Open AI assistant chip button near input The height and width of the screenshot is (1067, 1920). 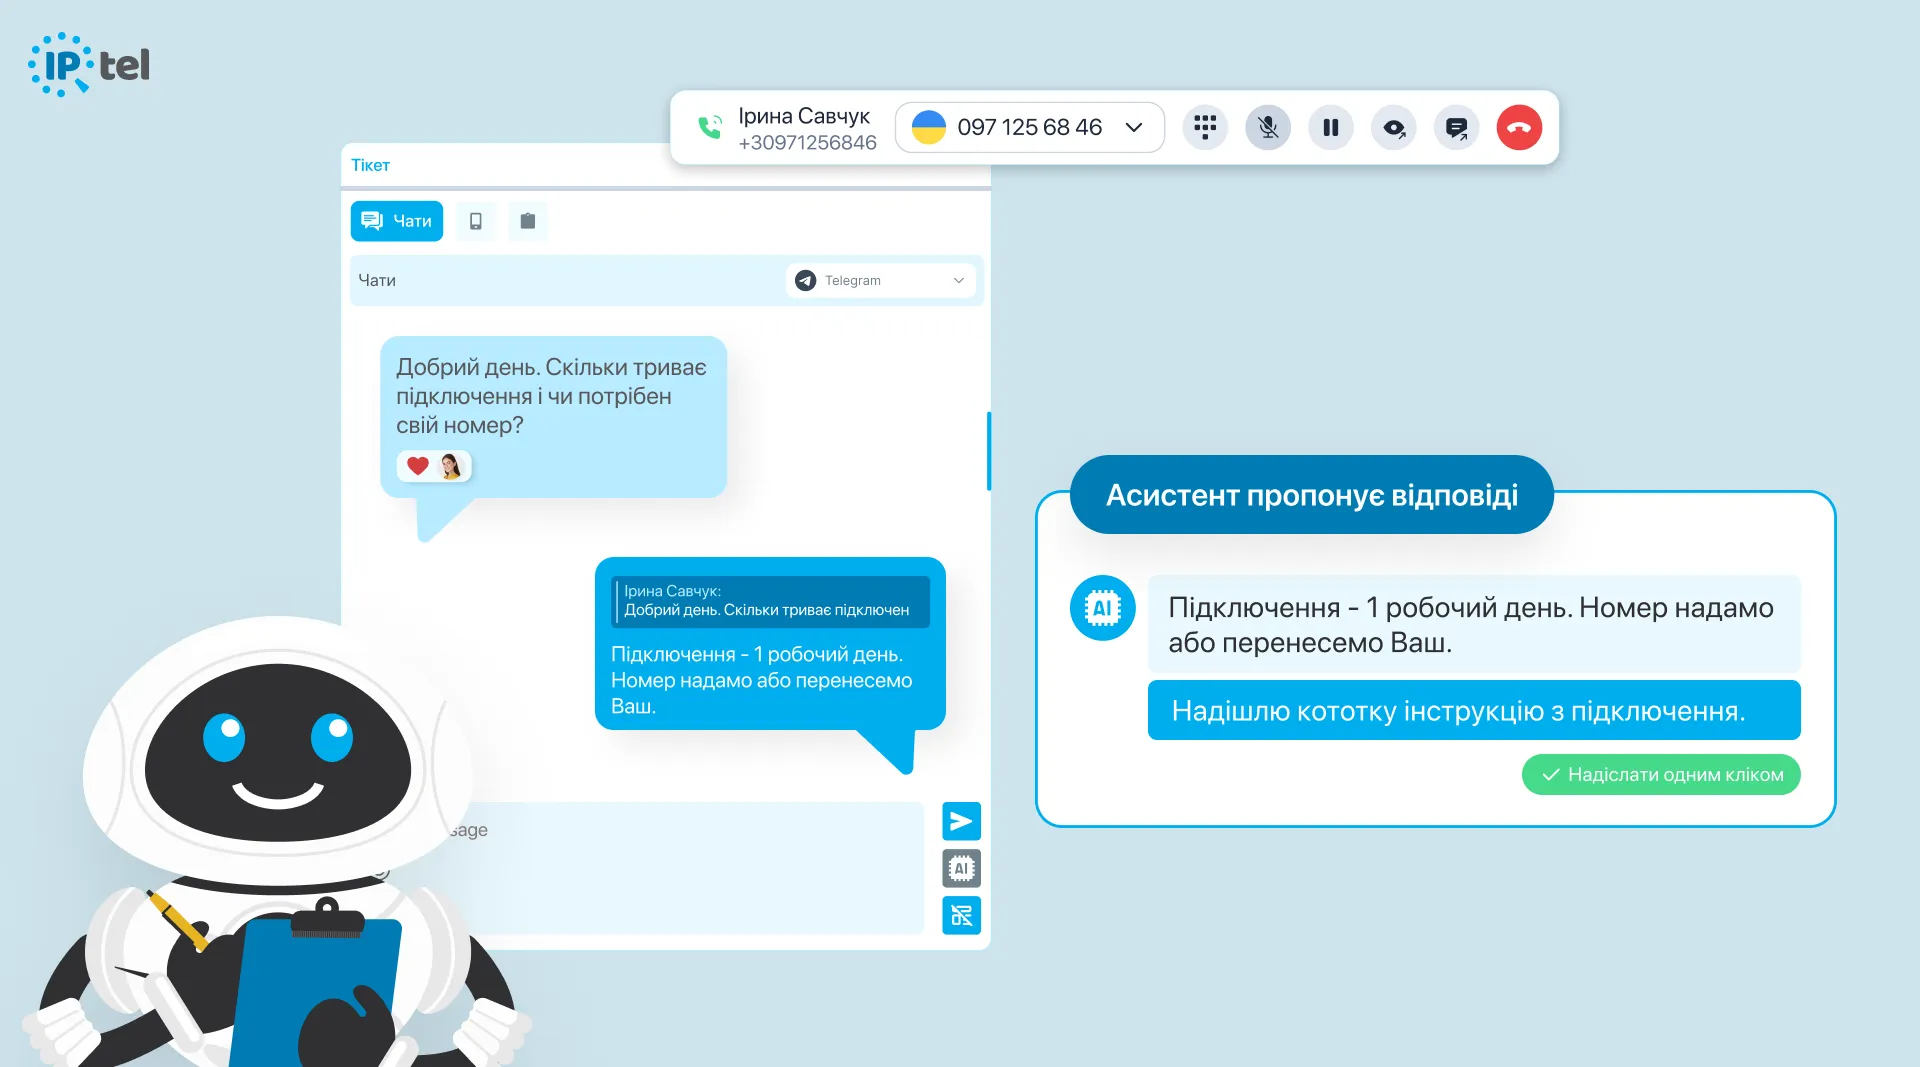pyautogui.click(x=961, y=868)
